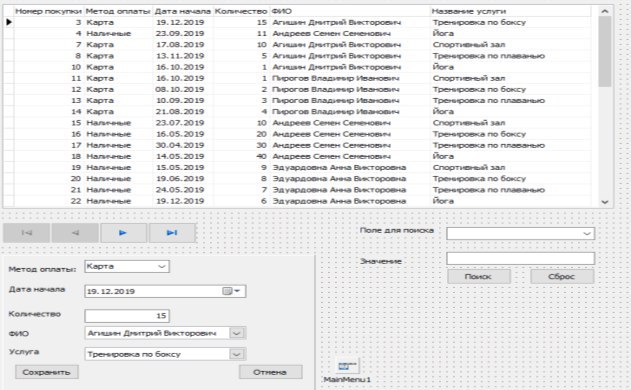Select date cell 16.05.2019
This screenshot has height=390, width=631.
click(x=180, y=134)
